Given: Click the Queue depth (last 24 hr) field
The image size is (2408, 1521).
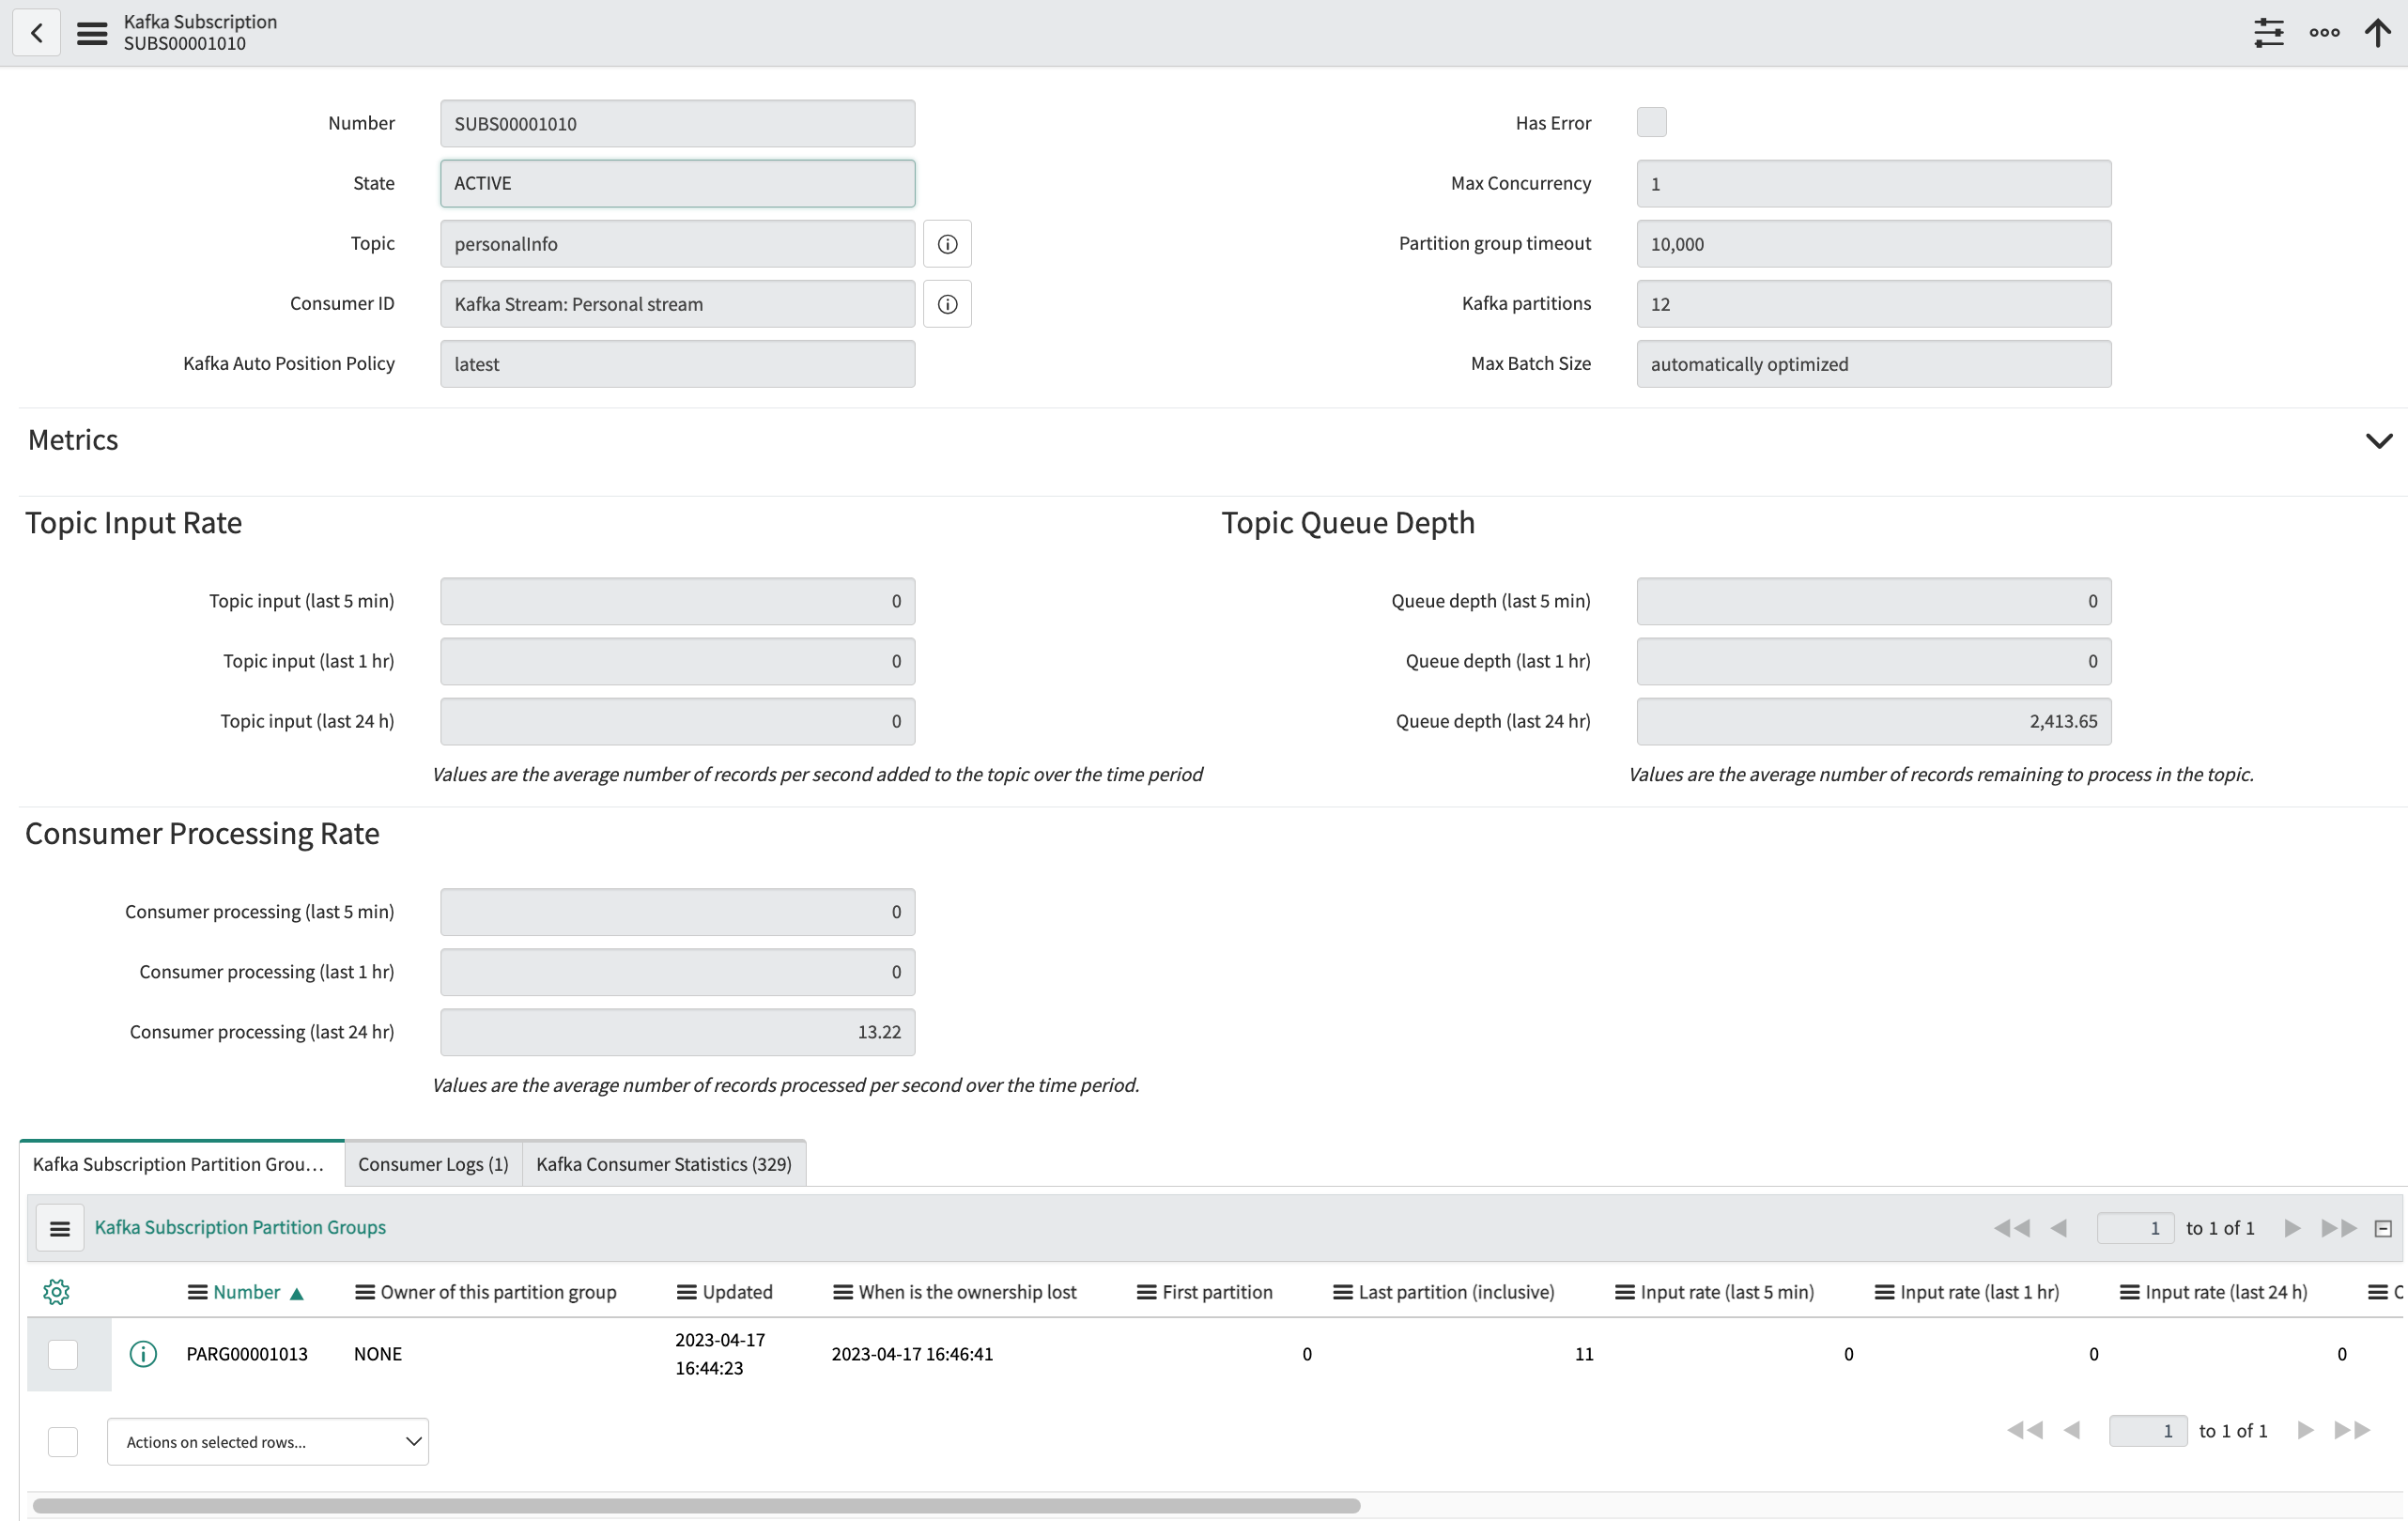Looking at the screenshot, I should click(x=1874, y=722).
